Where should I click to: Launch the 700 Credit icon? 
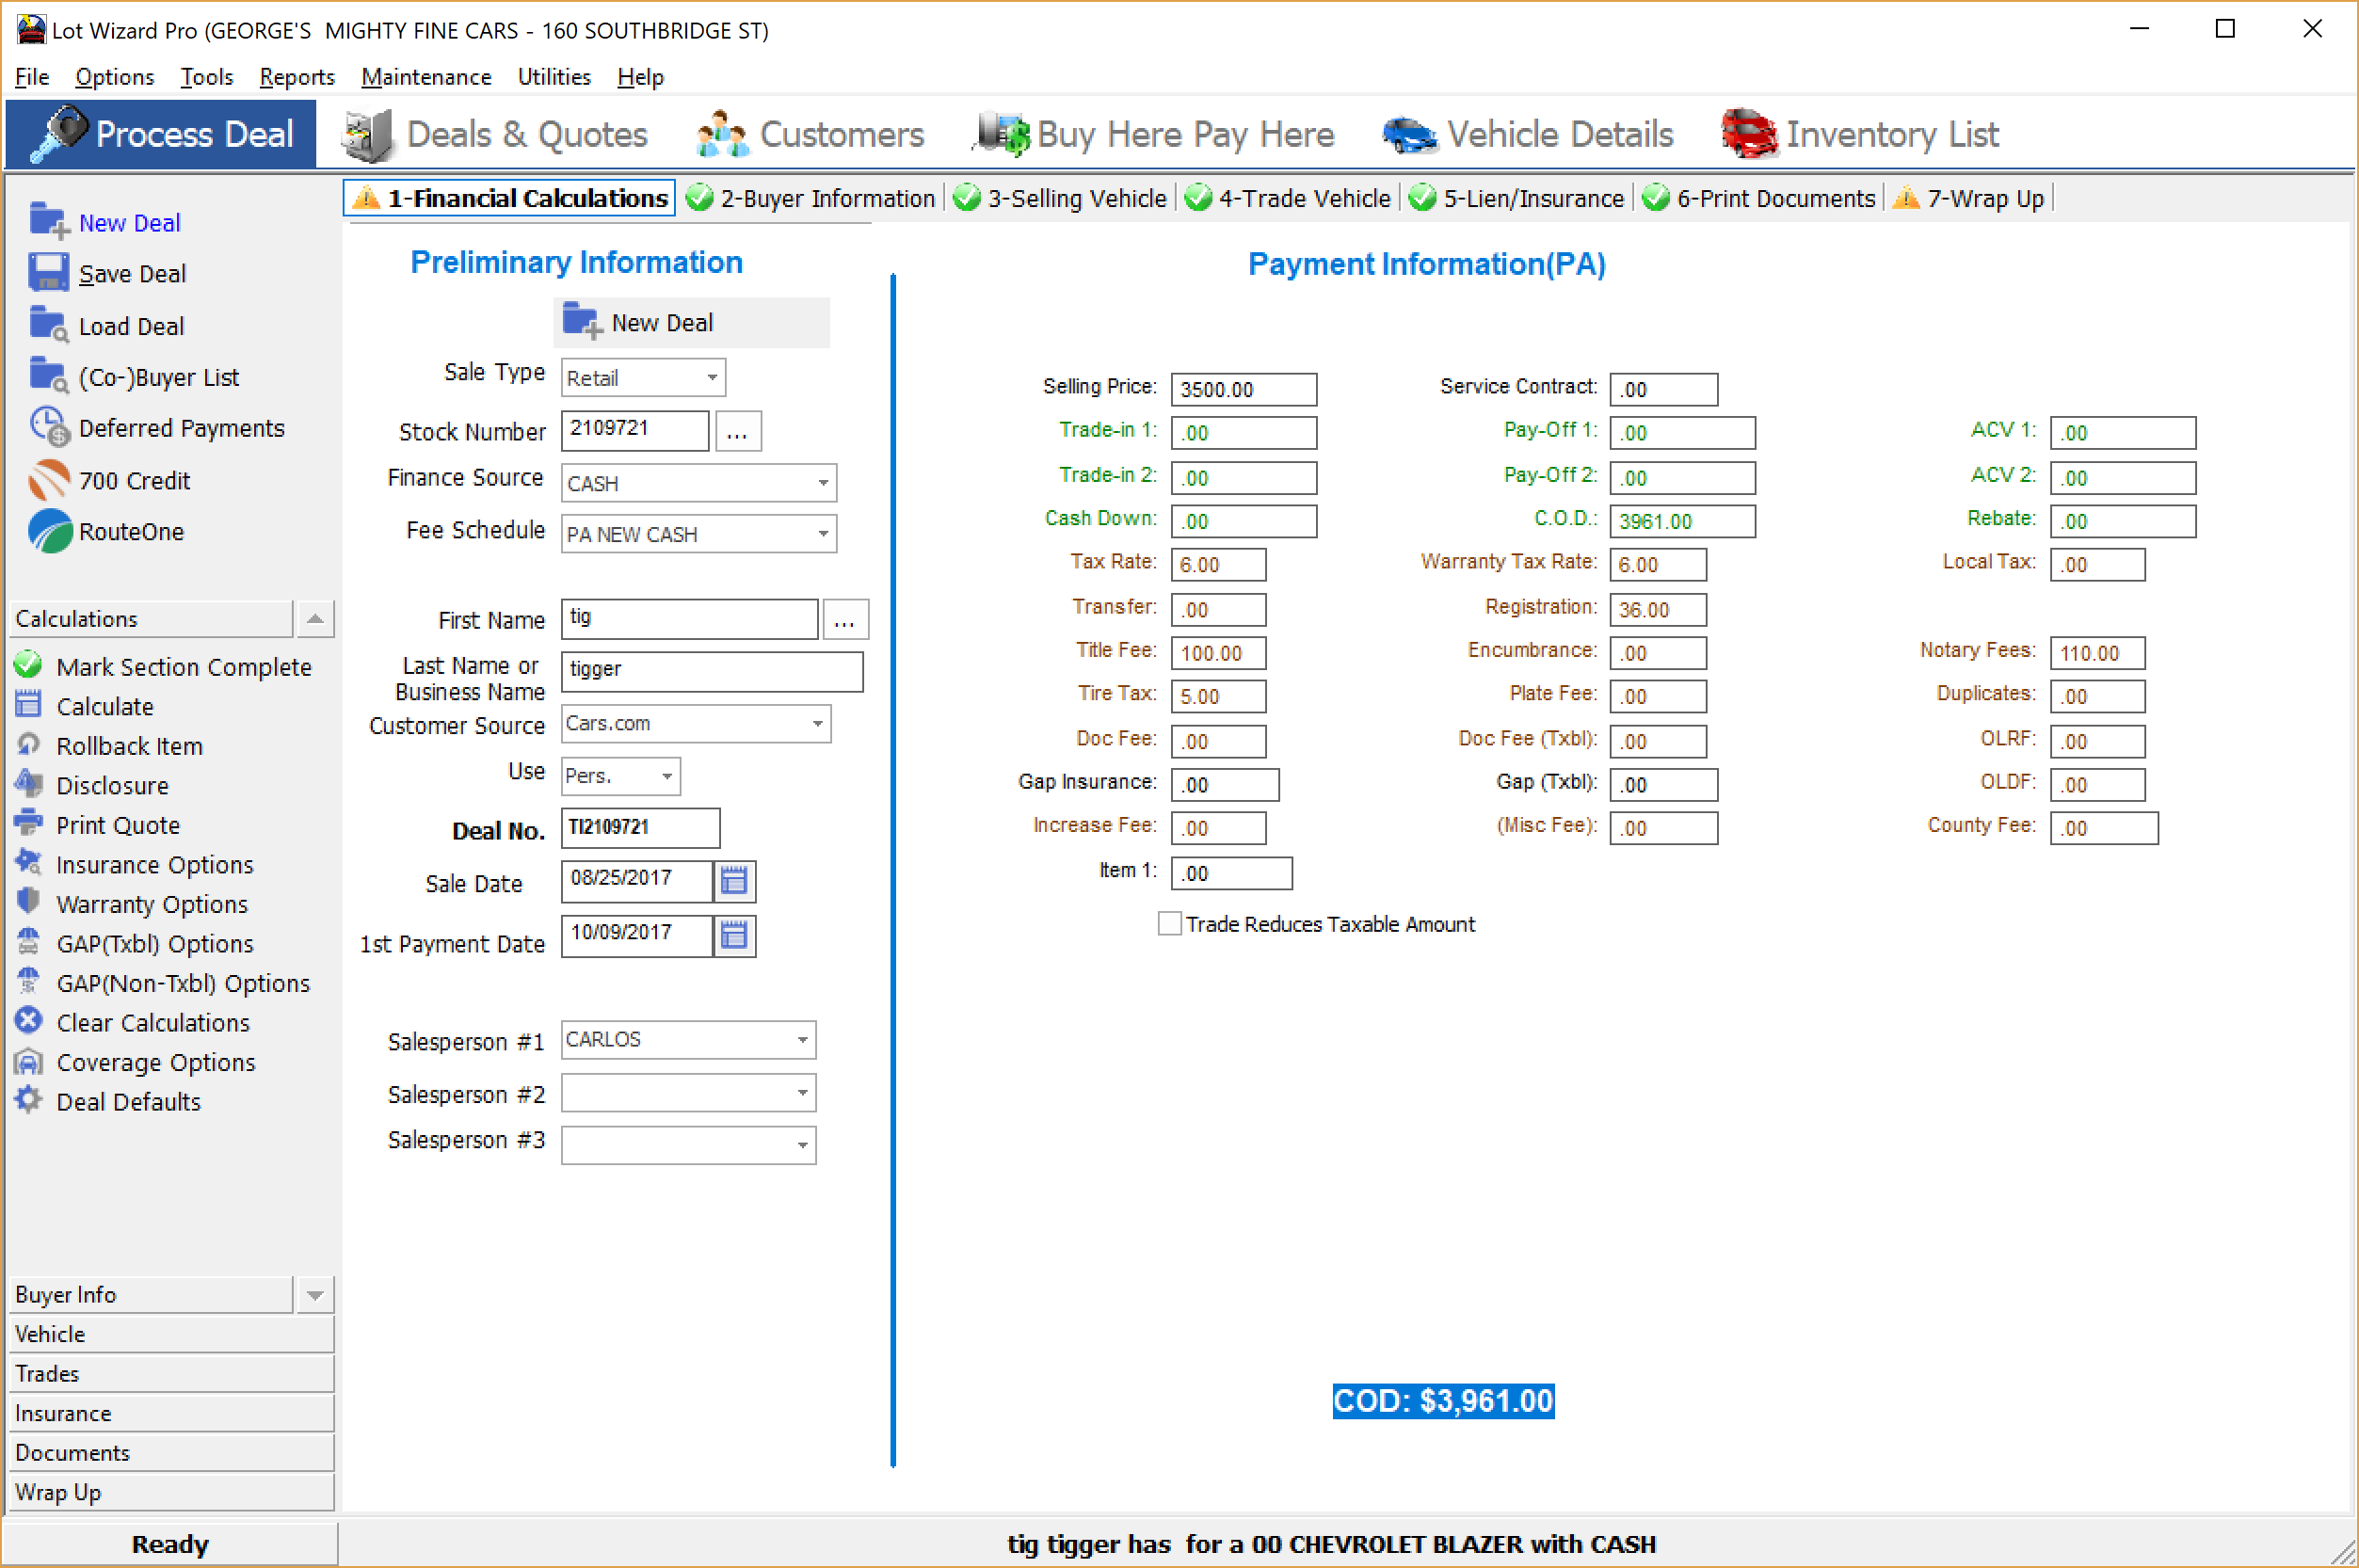48,480
